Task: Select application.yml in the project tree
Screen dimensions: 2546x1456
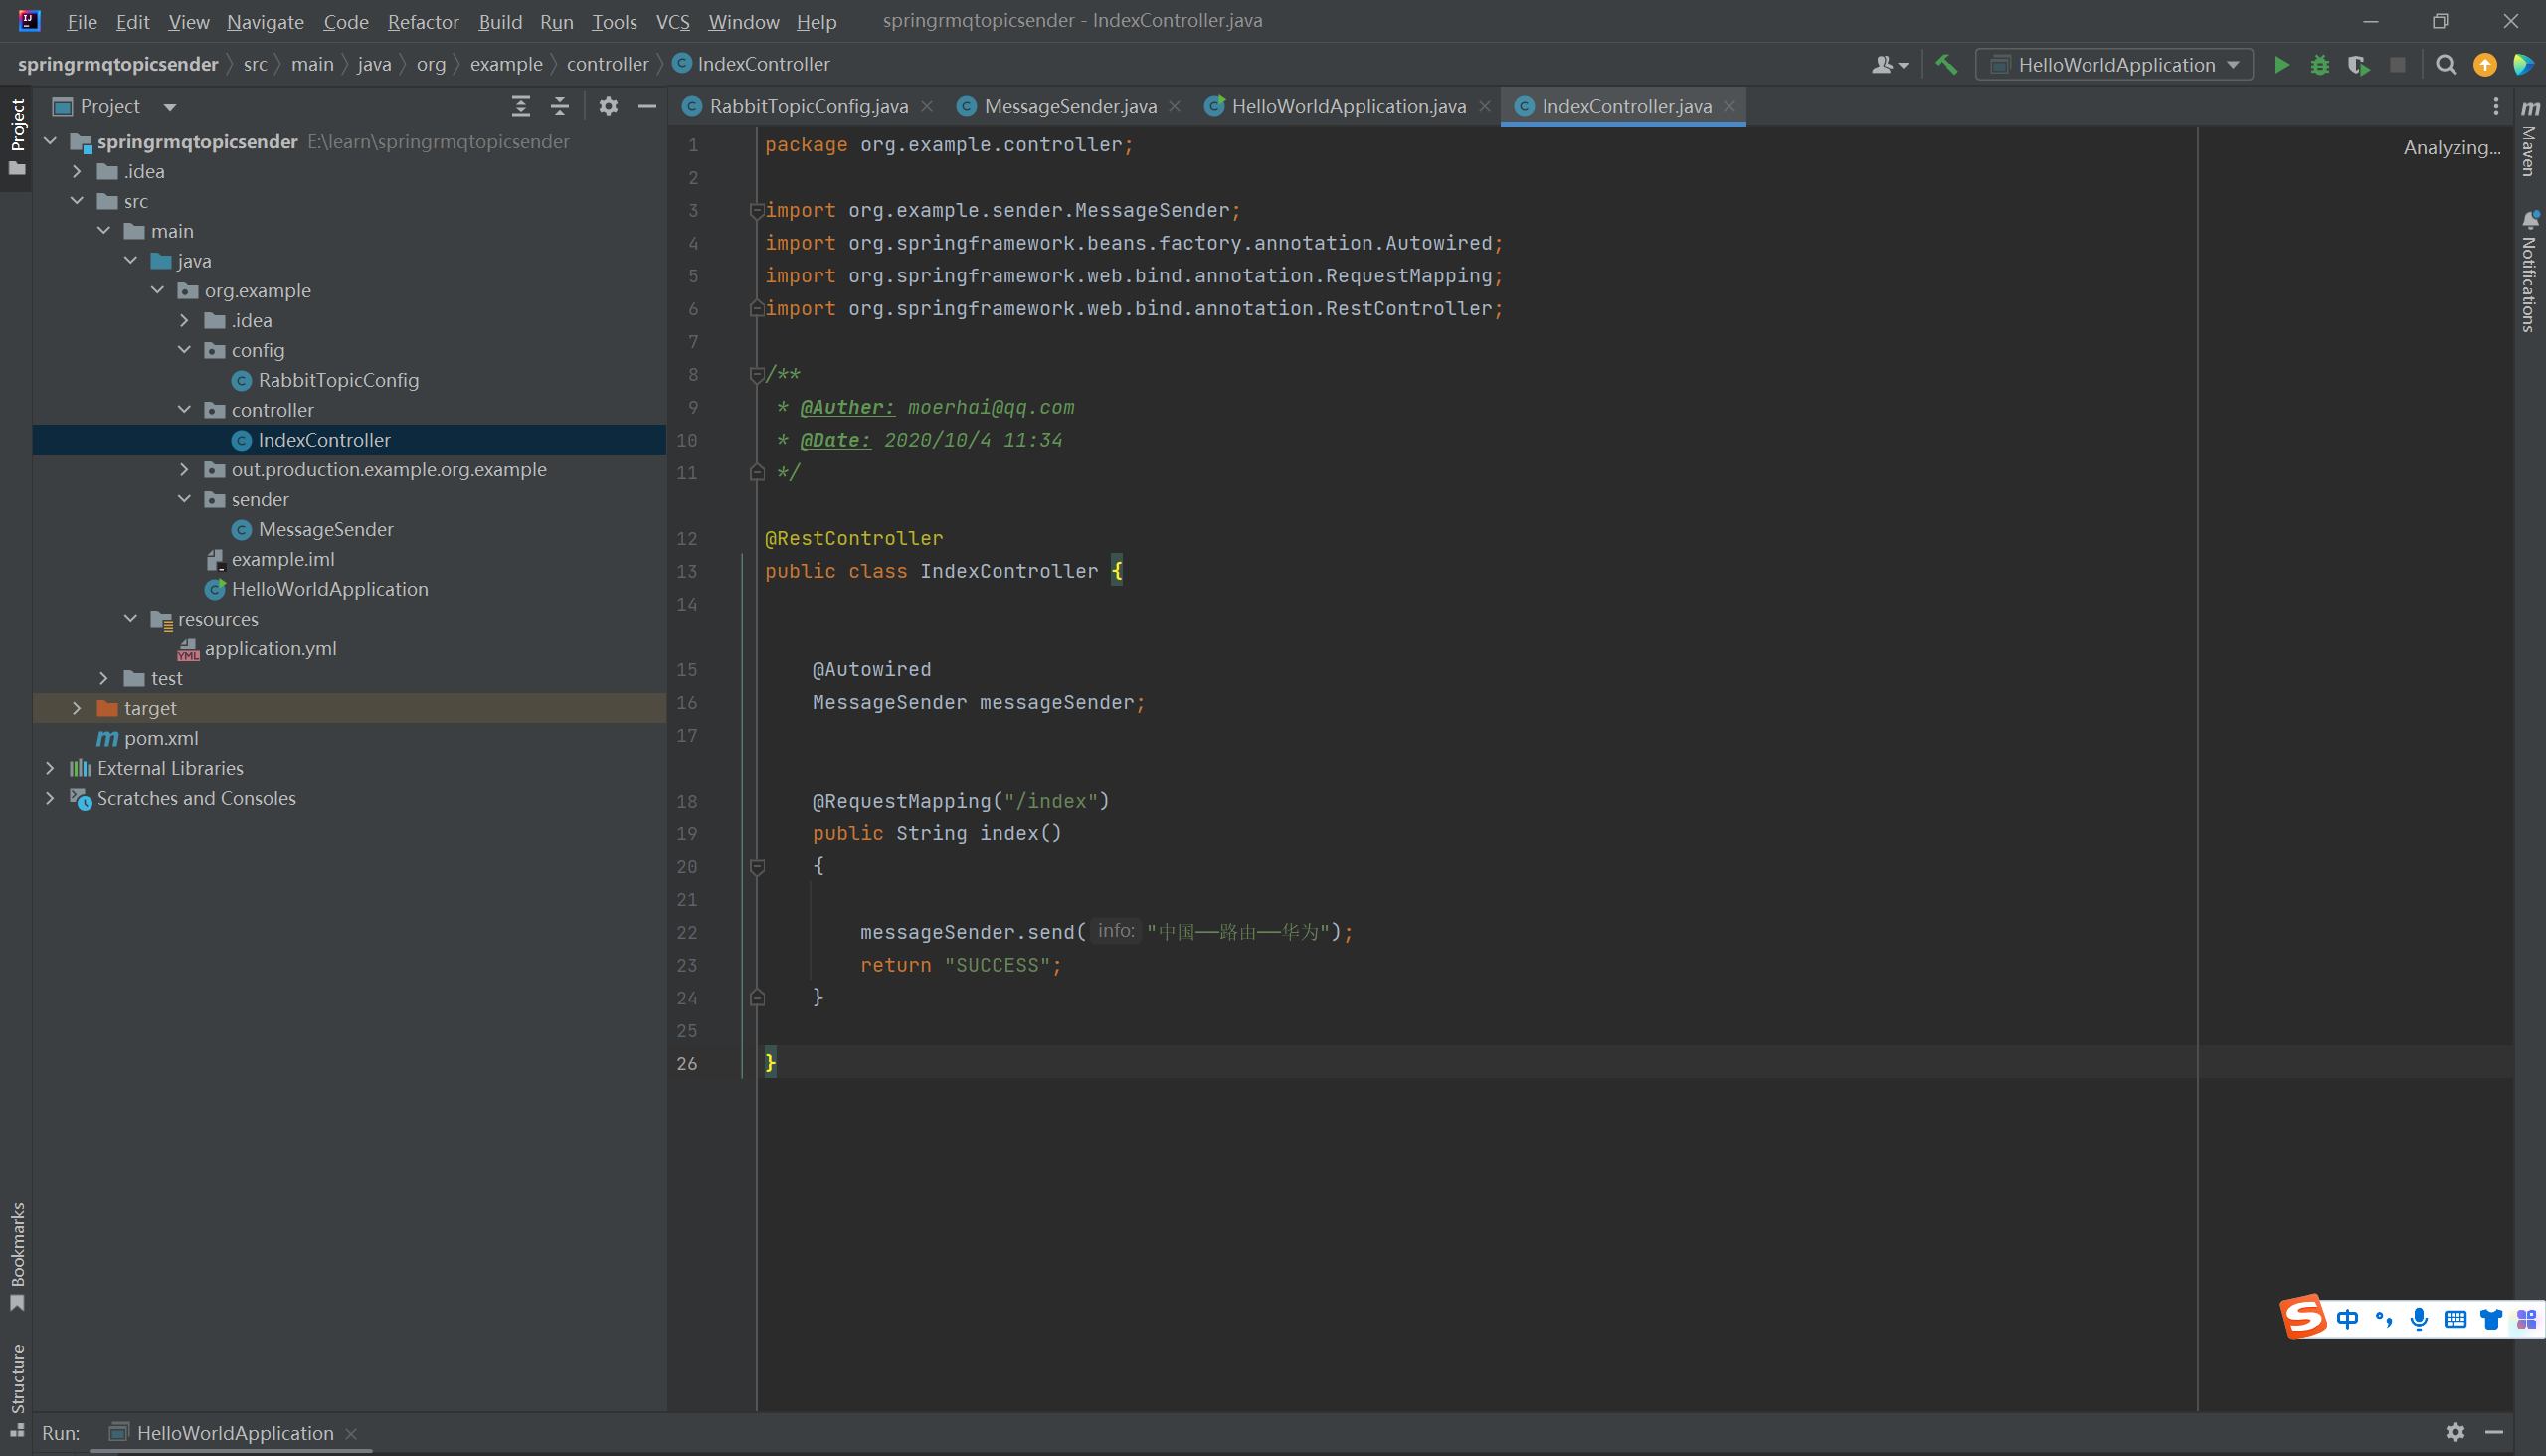Action: (270, 649)
